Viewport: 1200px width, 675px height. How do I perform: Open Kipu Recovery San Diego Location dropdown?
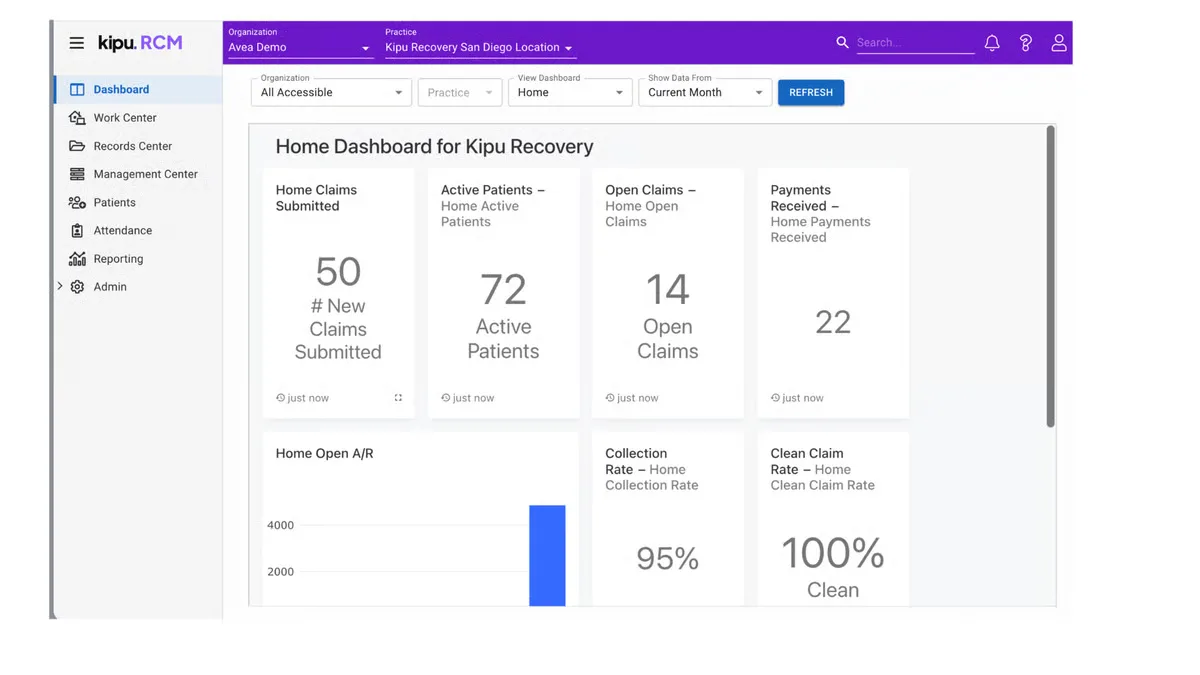pyautogui.click(x=480, y=47)
